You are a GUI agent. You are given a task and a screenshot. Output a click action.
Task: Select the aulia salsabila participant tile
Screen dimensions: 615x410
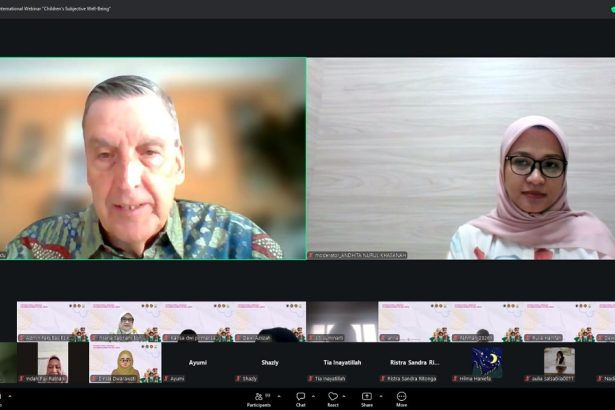(x=559, y=362)
